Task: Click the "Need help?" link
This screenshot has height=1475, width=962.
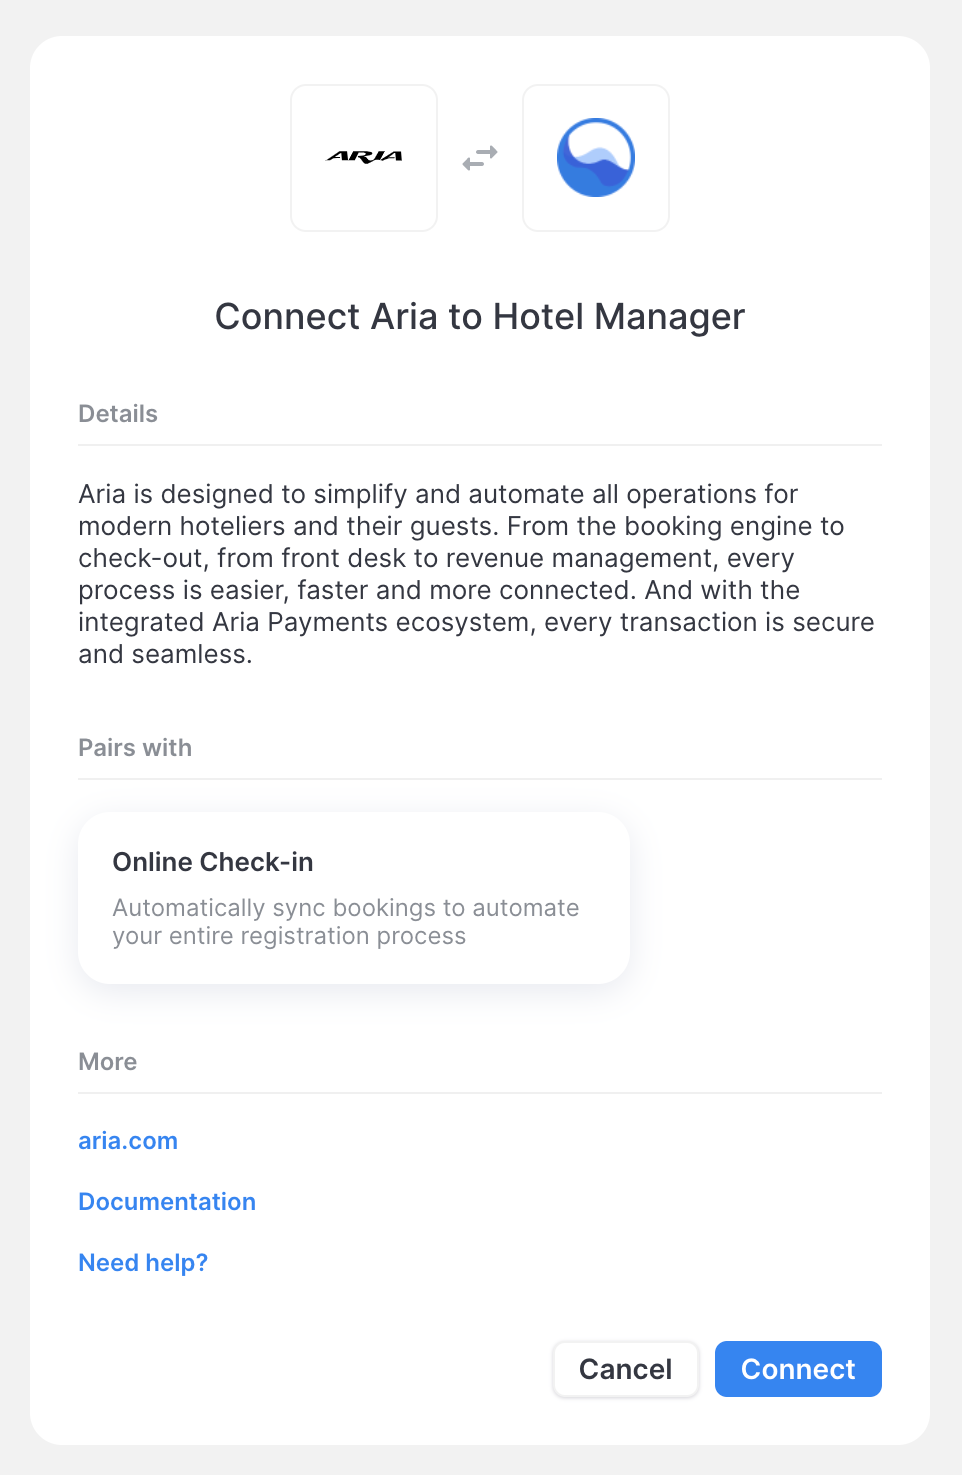Action: click(143, 1263)
